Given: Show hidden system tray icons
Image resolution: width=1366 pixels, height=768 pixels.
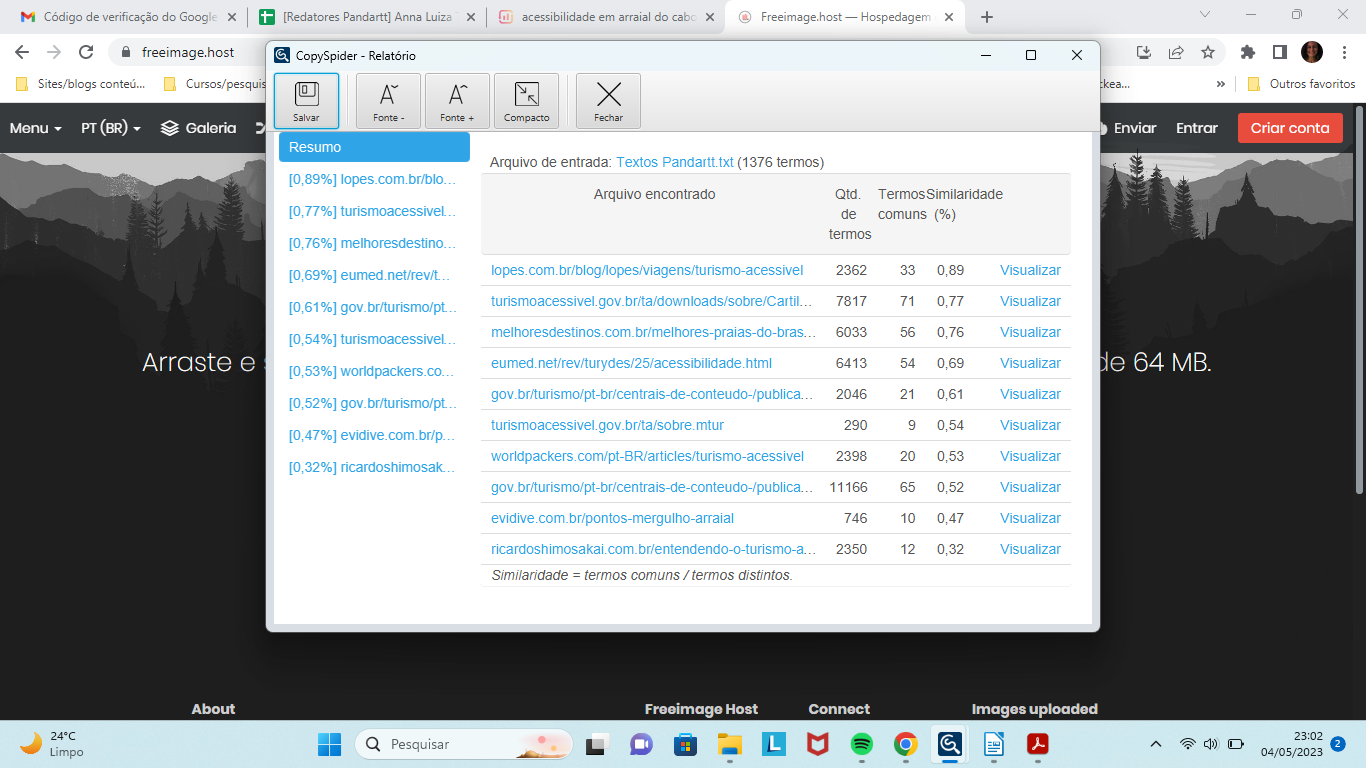Looking at the screenshot, I should pyautogui.click(x=1156, y=744).
